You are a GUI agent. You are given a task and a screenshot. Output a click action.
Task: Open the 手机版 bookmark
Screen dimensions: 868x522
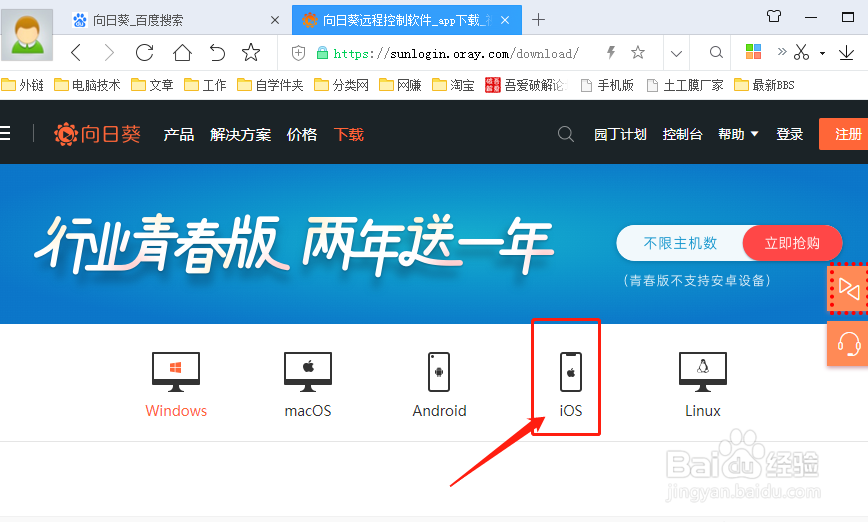click(x=607, y=85)
